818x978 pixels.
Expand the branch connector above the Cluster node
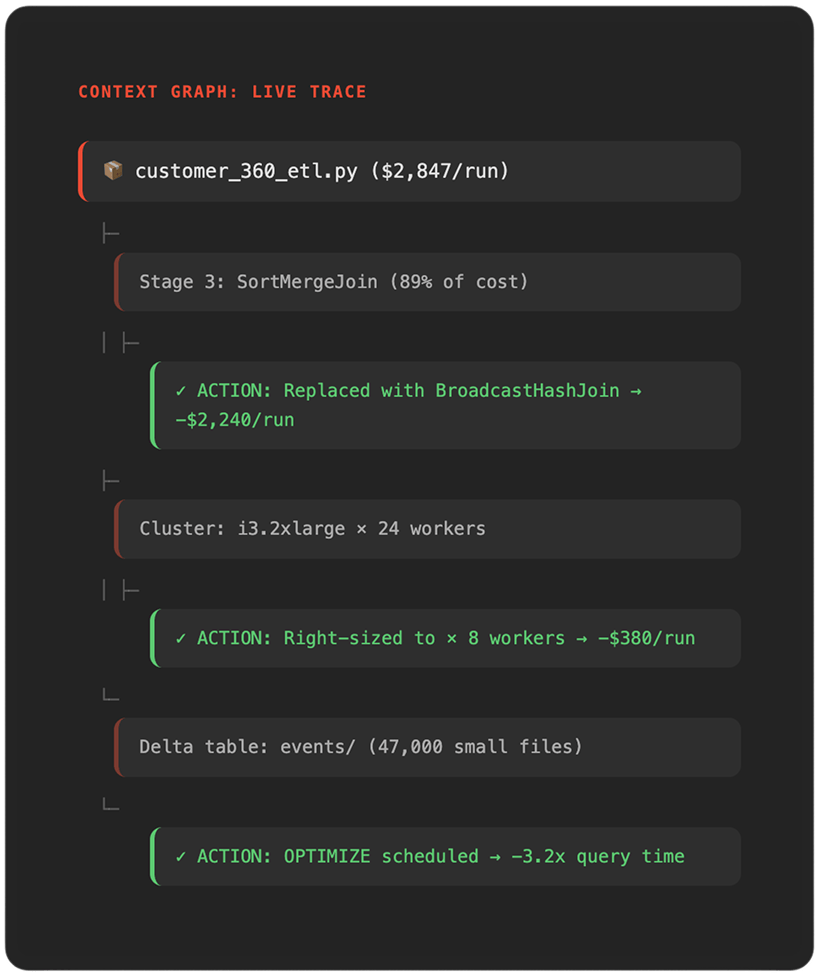pos(110,482)
